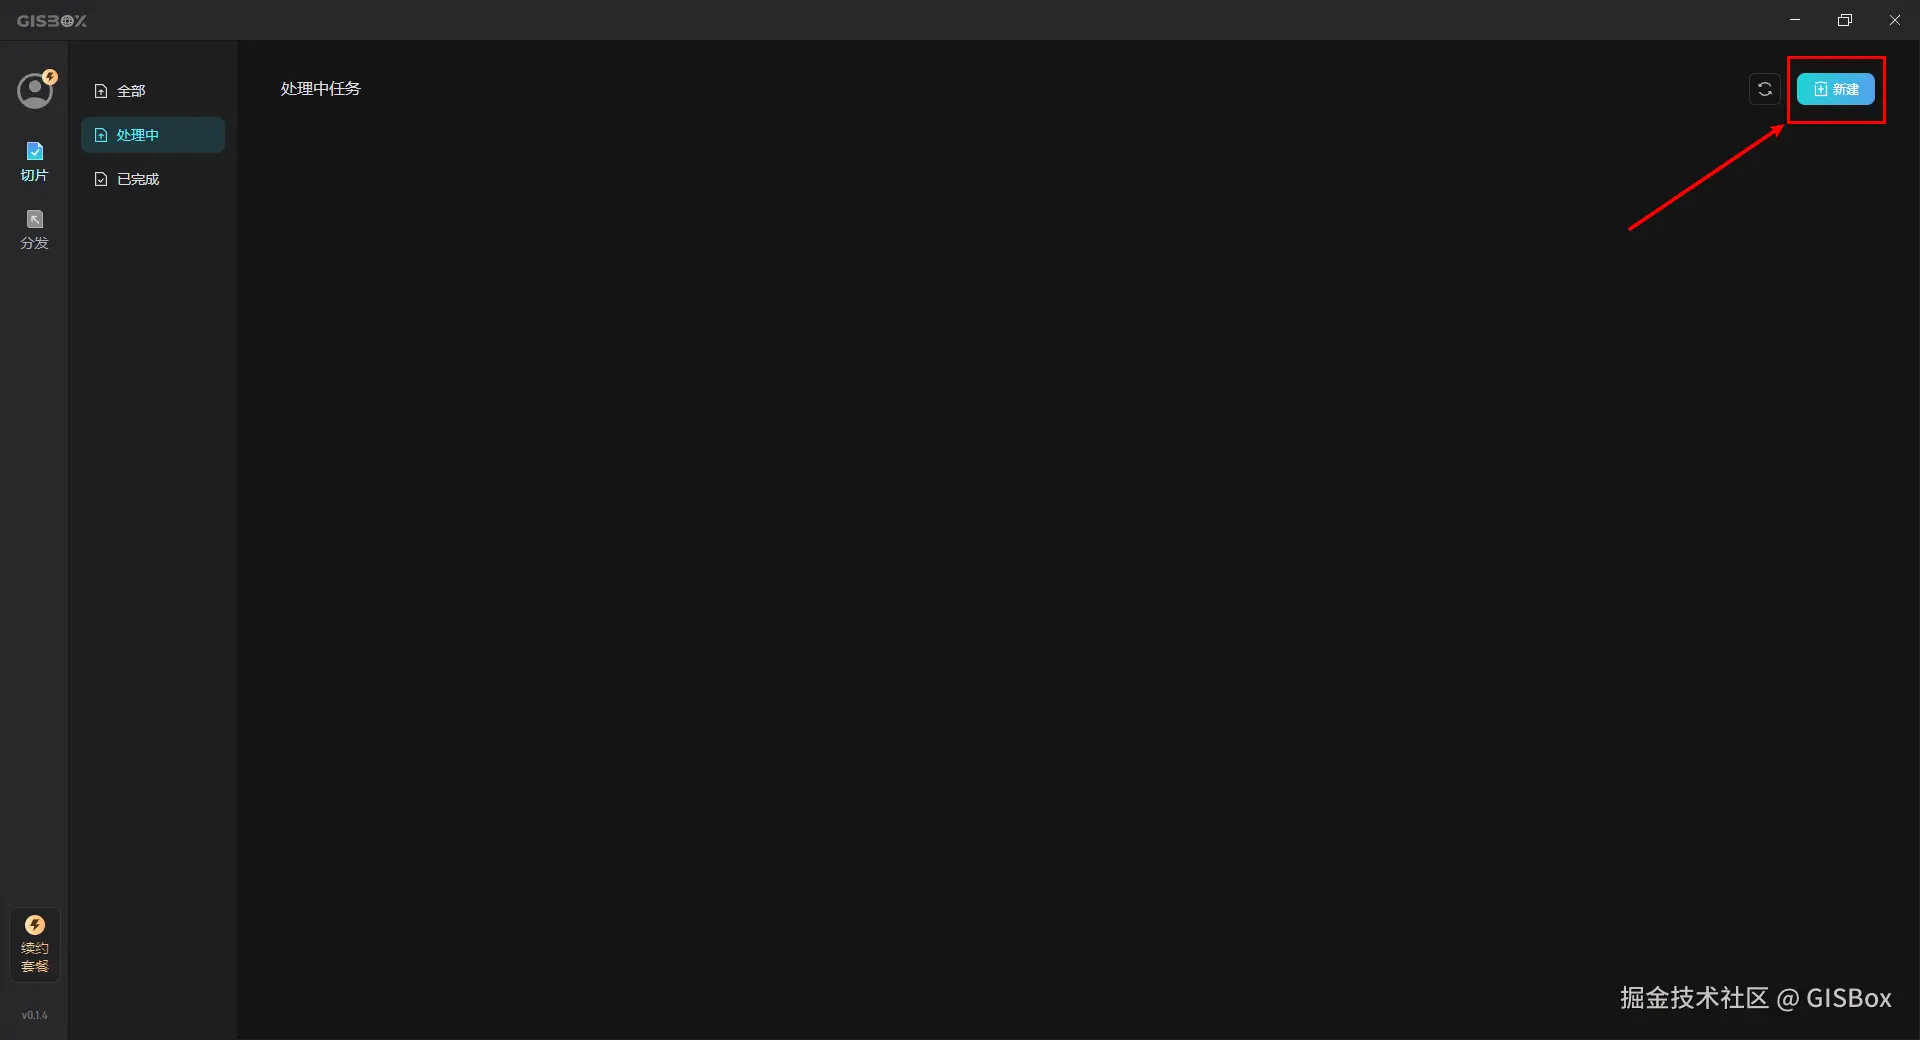Viewport: 1920px width, 1040px height.
Task: Click the GISBOX logo in title bar
Action: coord(52,20)
